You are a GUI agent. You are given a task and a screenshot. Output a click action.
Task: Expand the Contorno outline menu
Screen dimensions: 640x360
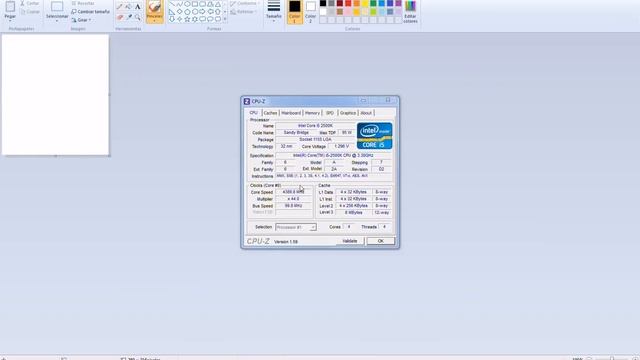pyautogui.click(x=244, y=3)
